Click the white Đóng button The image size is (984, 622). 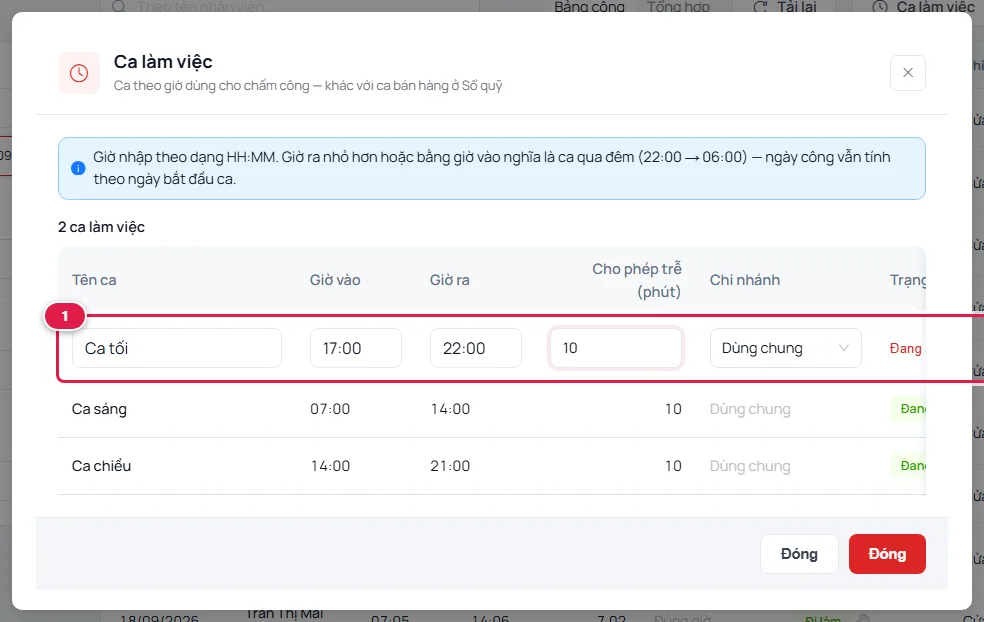click(799, 554)
